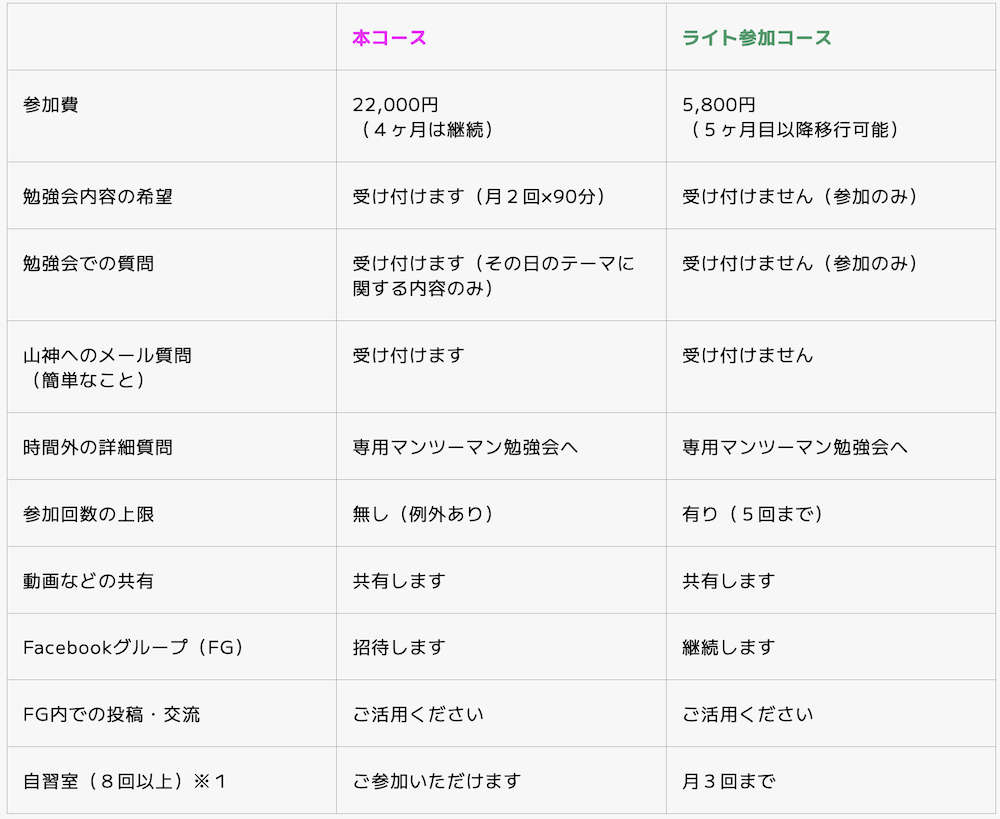
Task: Select the 時間外の詳細質問 row label
Action: tap(97, 447)
